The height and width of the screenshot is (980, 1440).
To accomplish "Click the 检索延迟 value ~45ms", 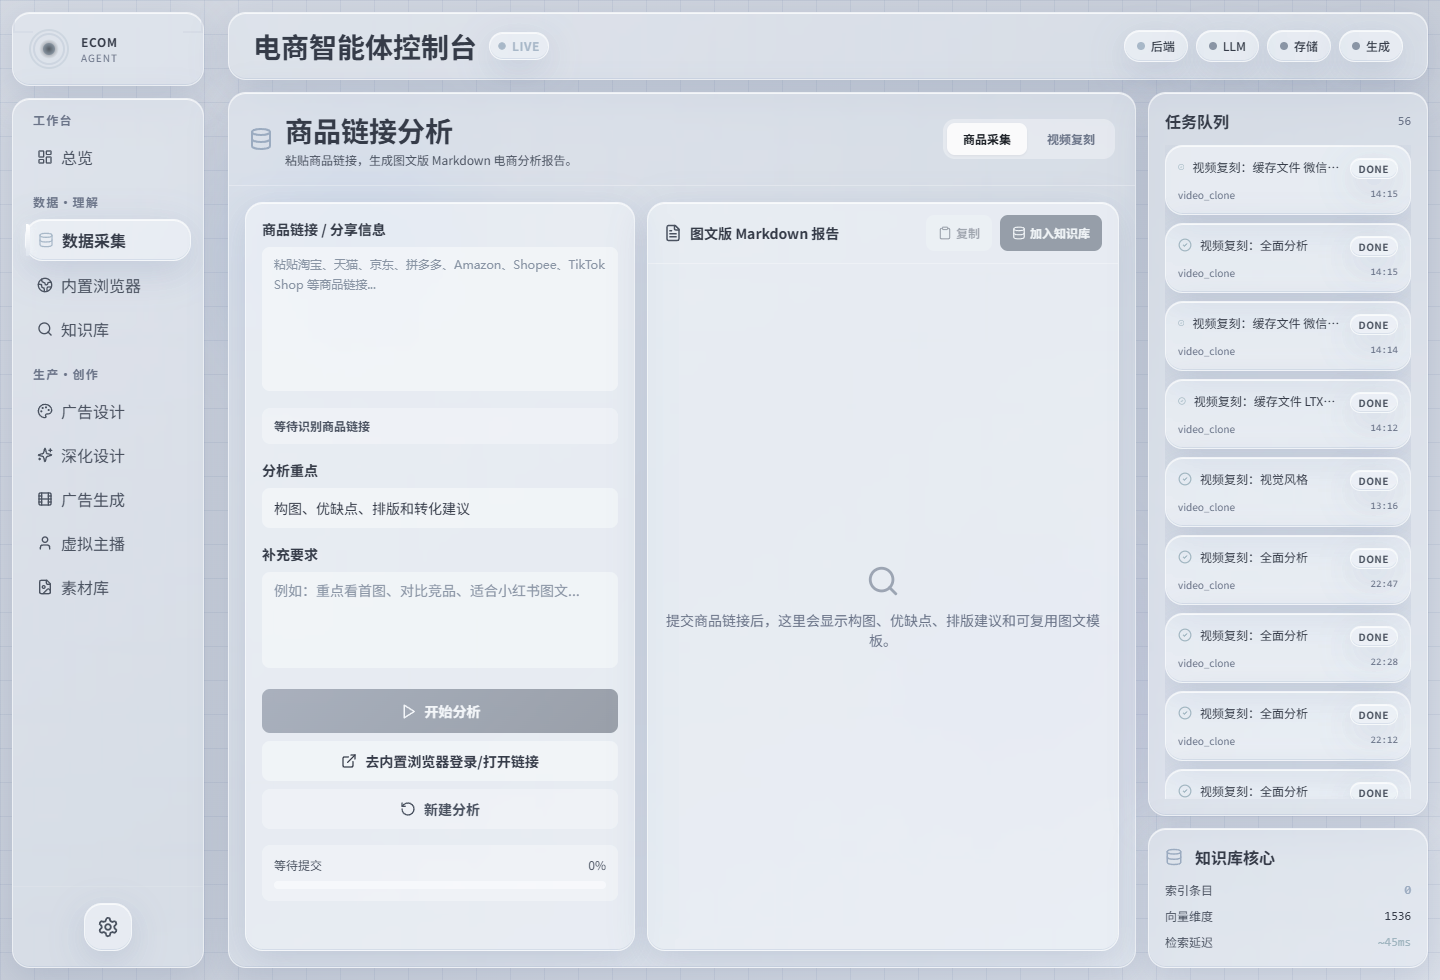I will (x=1394, y=942).
